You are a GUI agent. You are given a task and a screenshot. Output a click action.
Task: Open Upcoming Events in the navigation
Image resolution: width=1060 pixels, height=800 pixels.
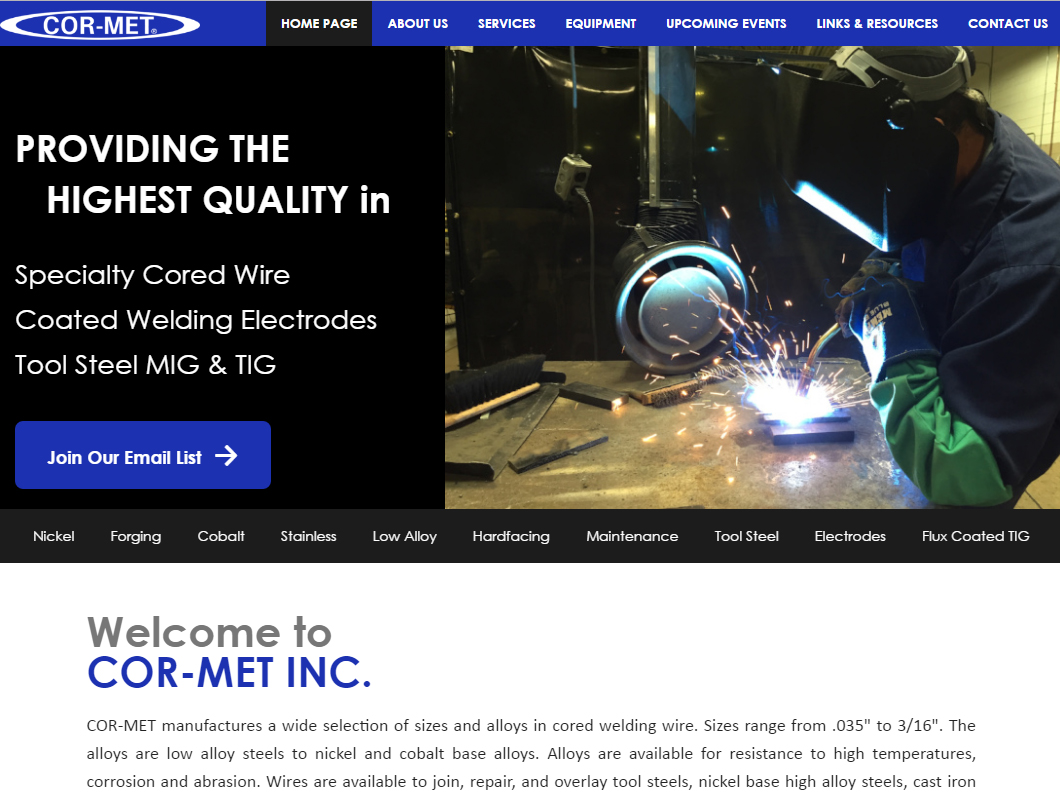tap(726, 24)
